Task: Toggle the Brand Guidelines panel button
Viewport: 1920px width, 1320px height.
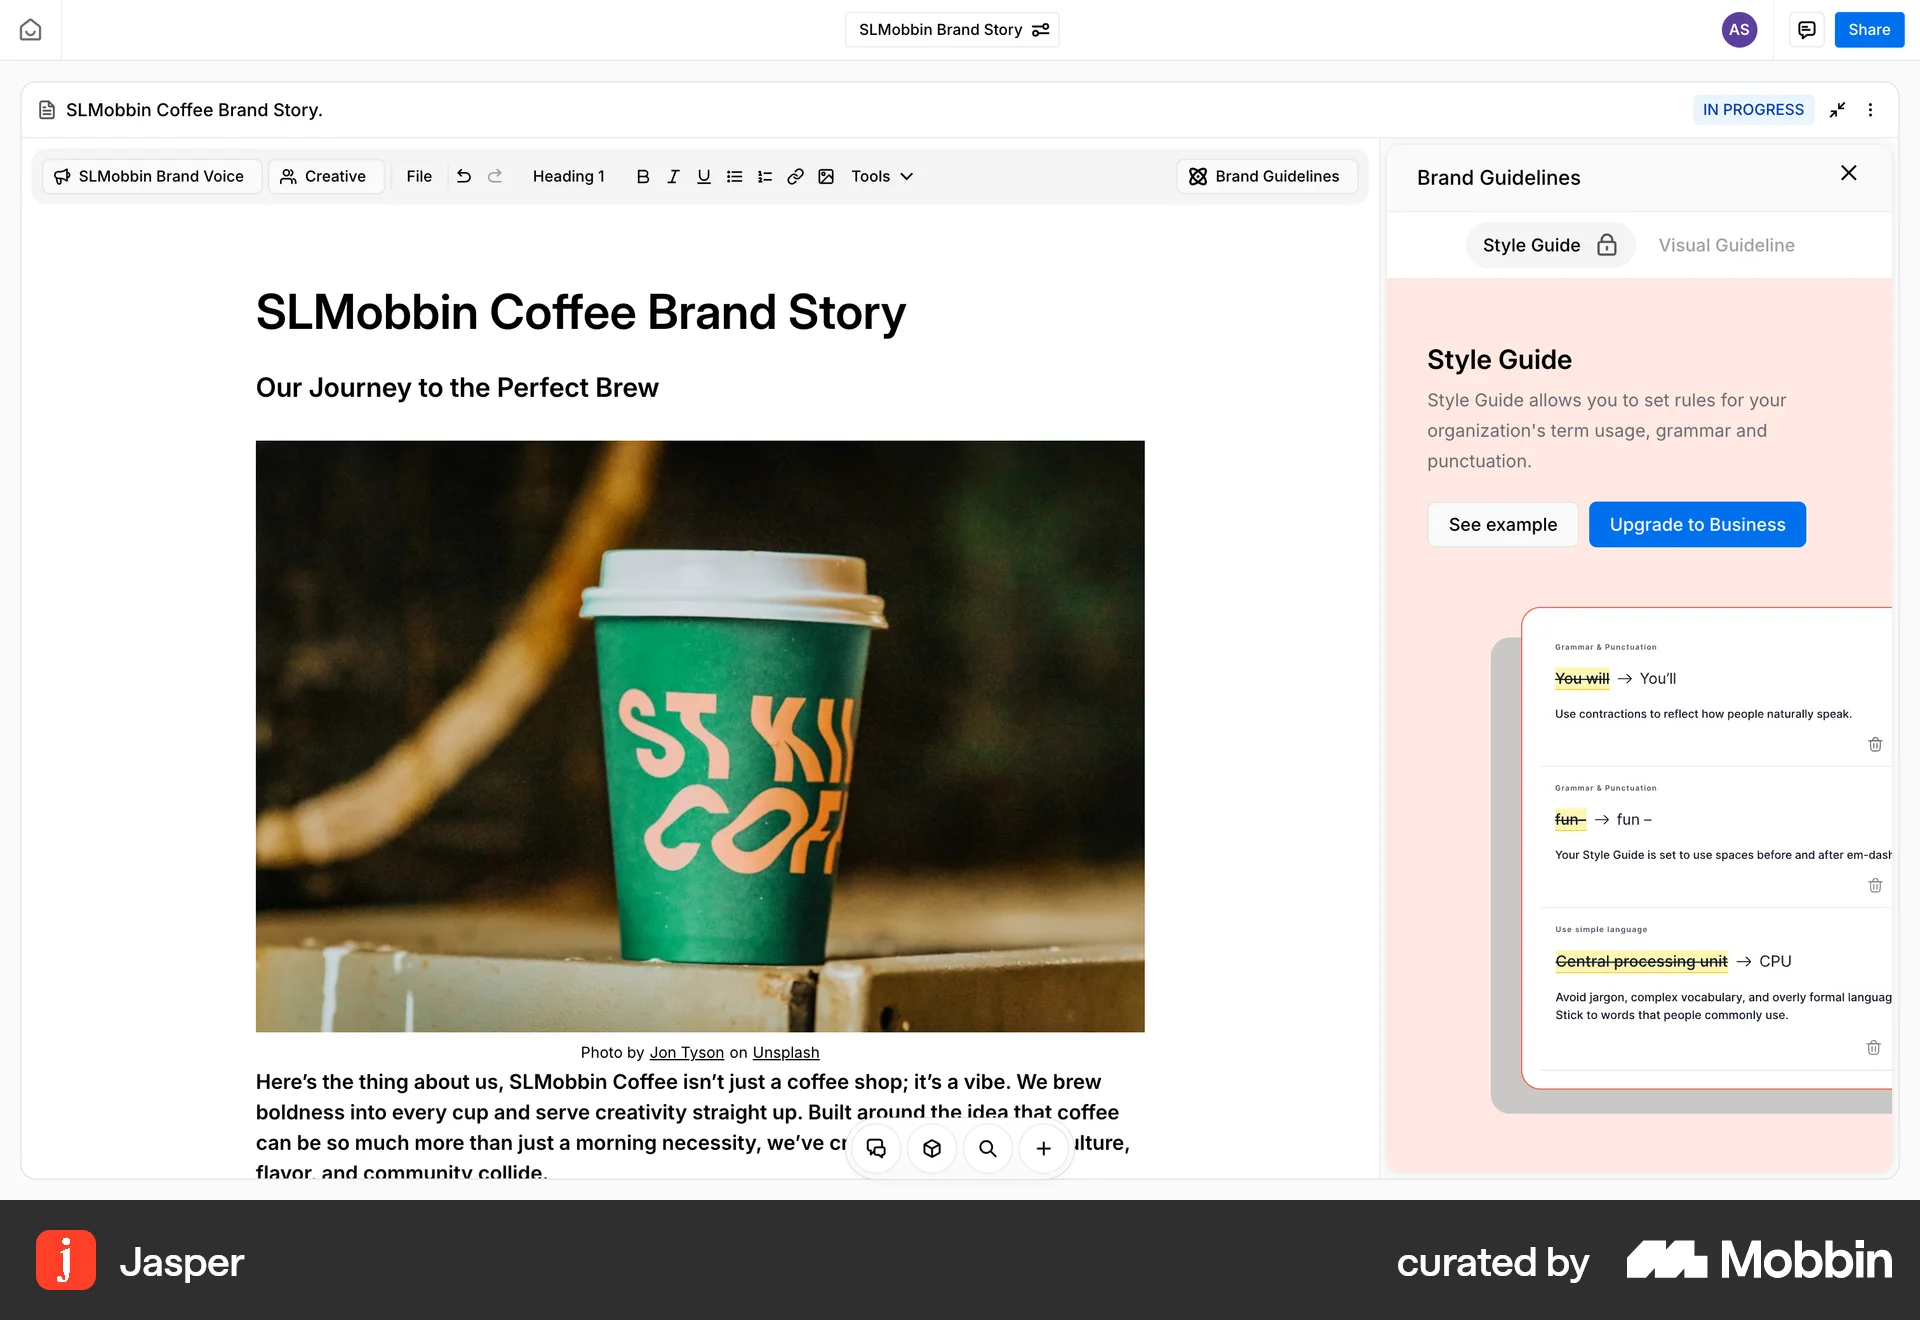Action: tap(1265, 177)
